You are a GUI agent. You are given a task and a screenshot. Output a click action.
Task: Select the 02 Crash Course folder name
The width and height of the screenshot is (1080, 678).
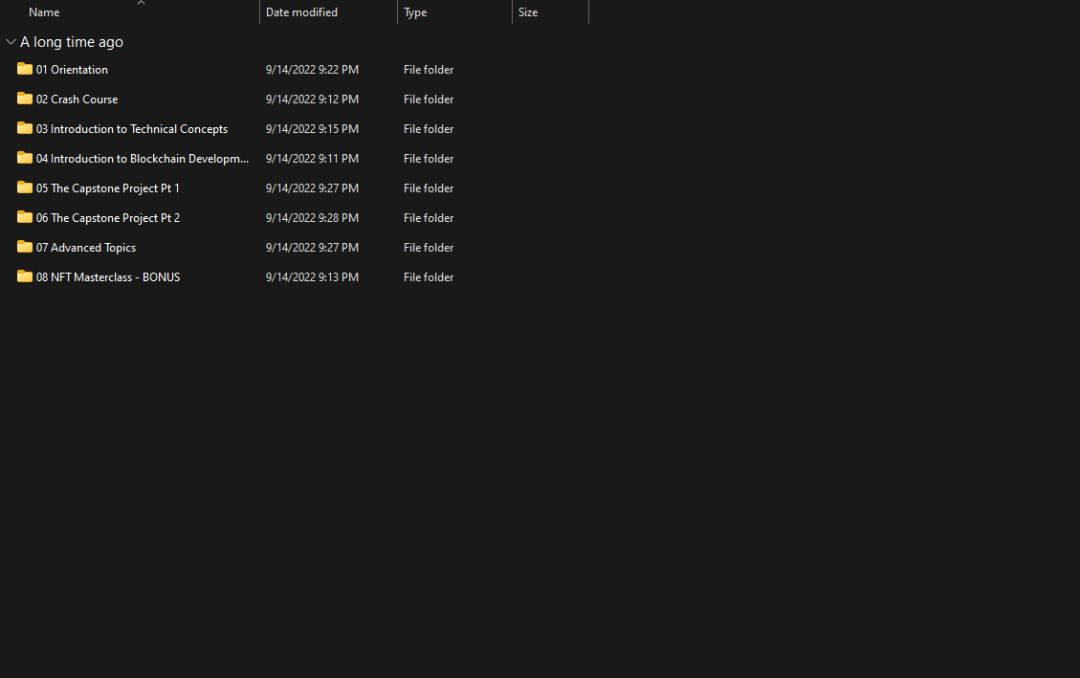pos(77,100)
